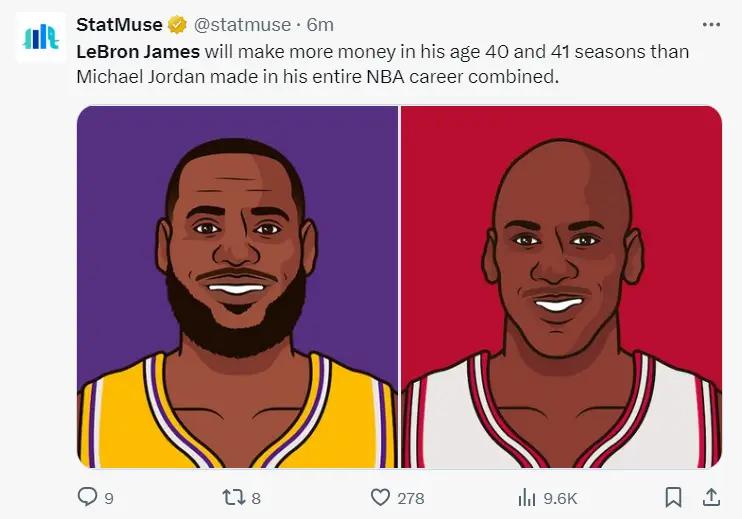The width and height of the screenshot is (742, 519).
Task: Click the gold verified badge
Action: (176, 25)
